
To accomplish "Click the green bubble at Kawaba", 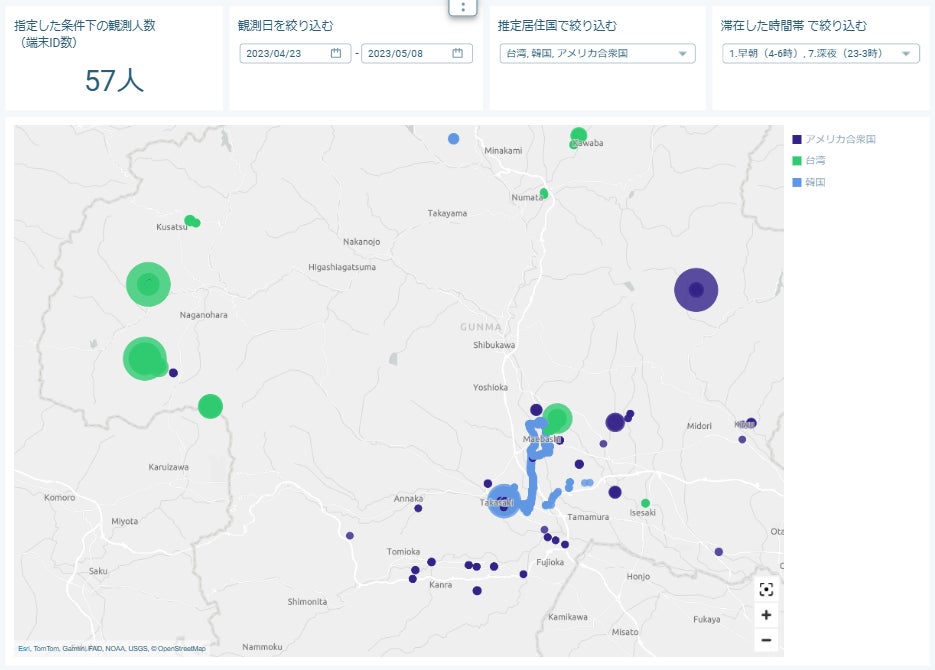I will [579, 135].
